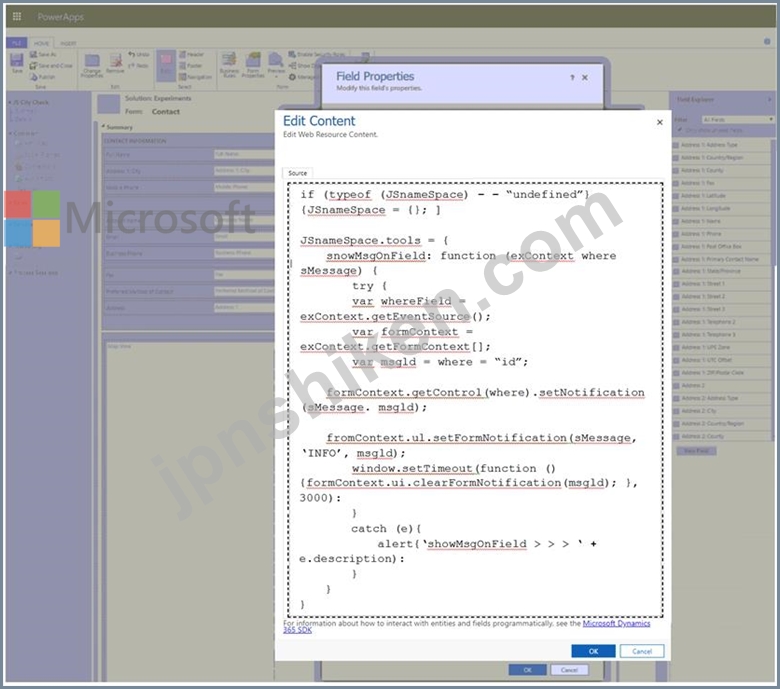Click the Save icon in the ribbon
Image resolution: width=780 pixels, height=689 pixels.
click(x=17, y=63)
